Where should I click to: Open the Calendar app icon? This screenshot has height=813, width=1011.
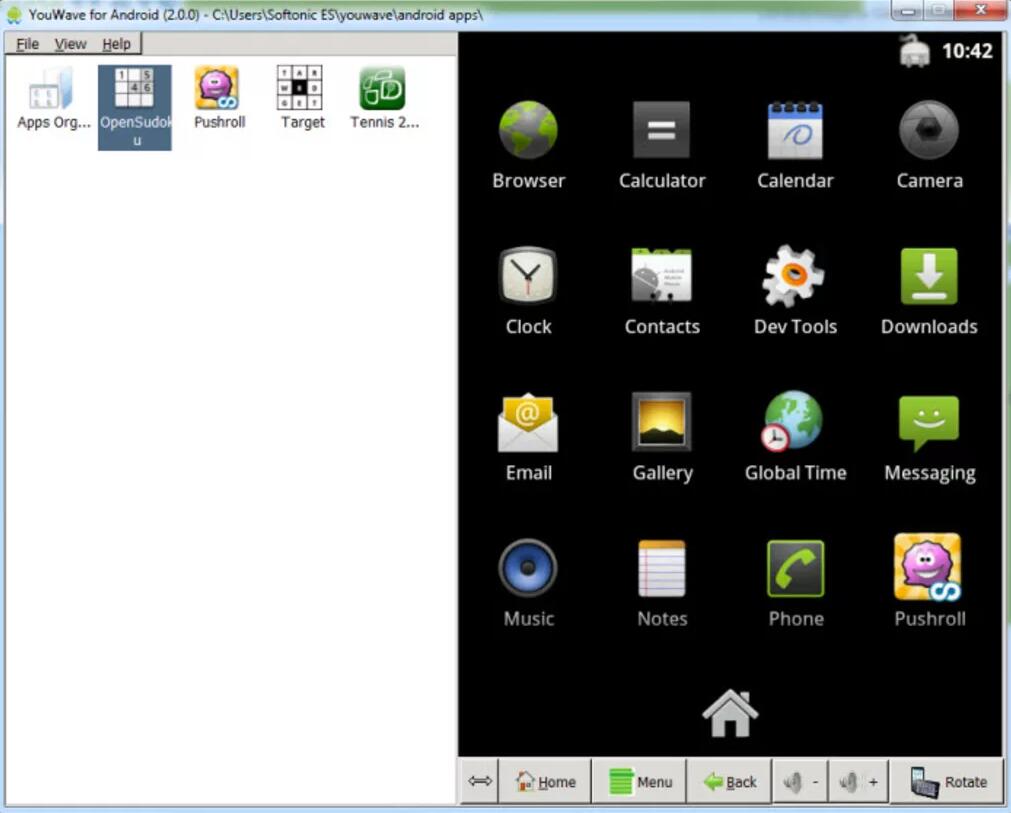pos(795,131)
